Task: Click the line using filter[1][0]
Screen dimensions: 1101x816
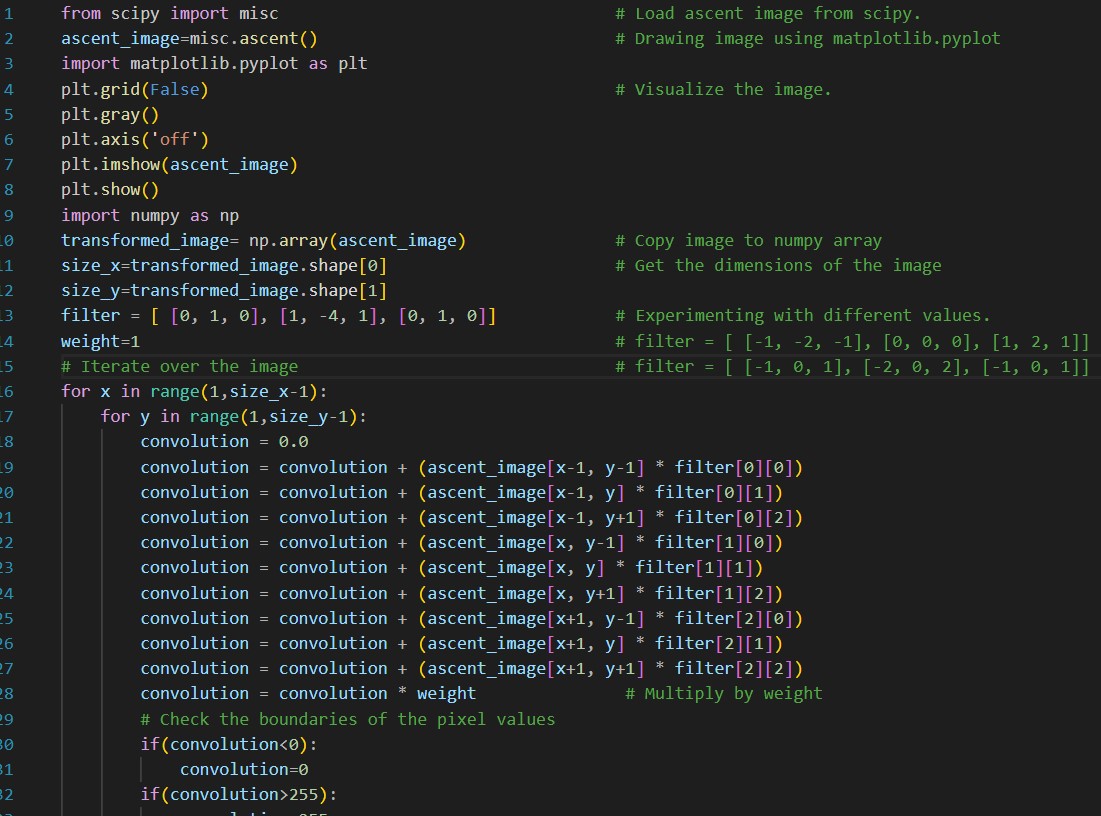Action: tap(461, 543)
